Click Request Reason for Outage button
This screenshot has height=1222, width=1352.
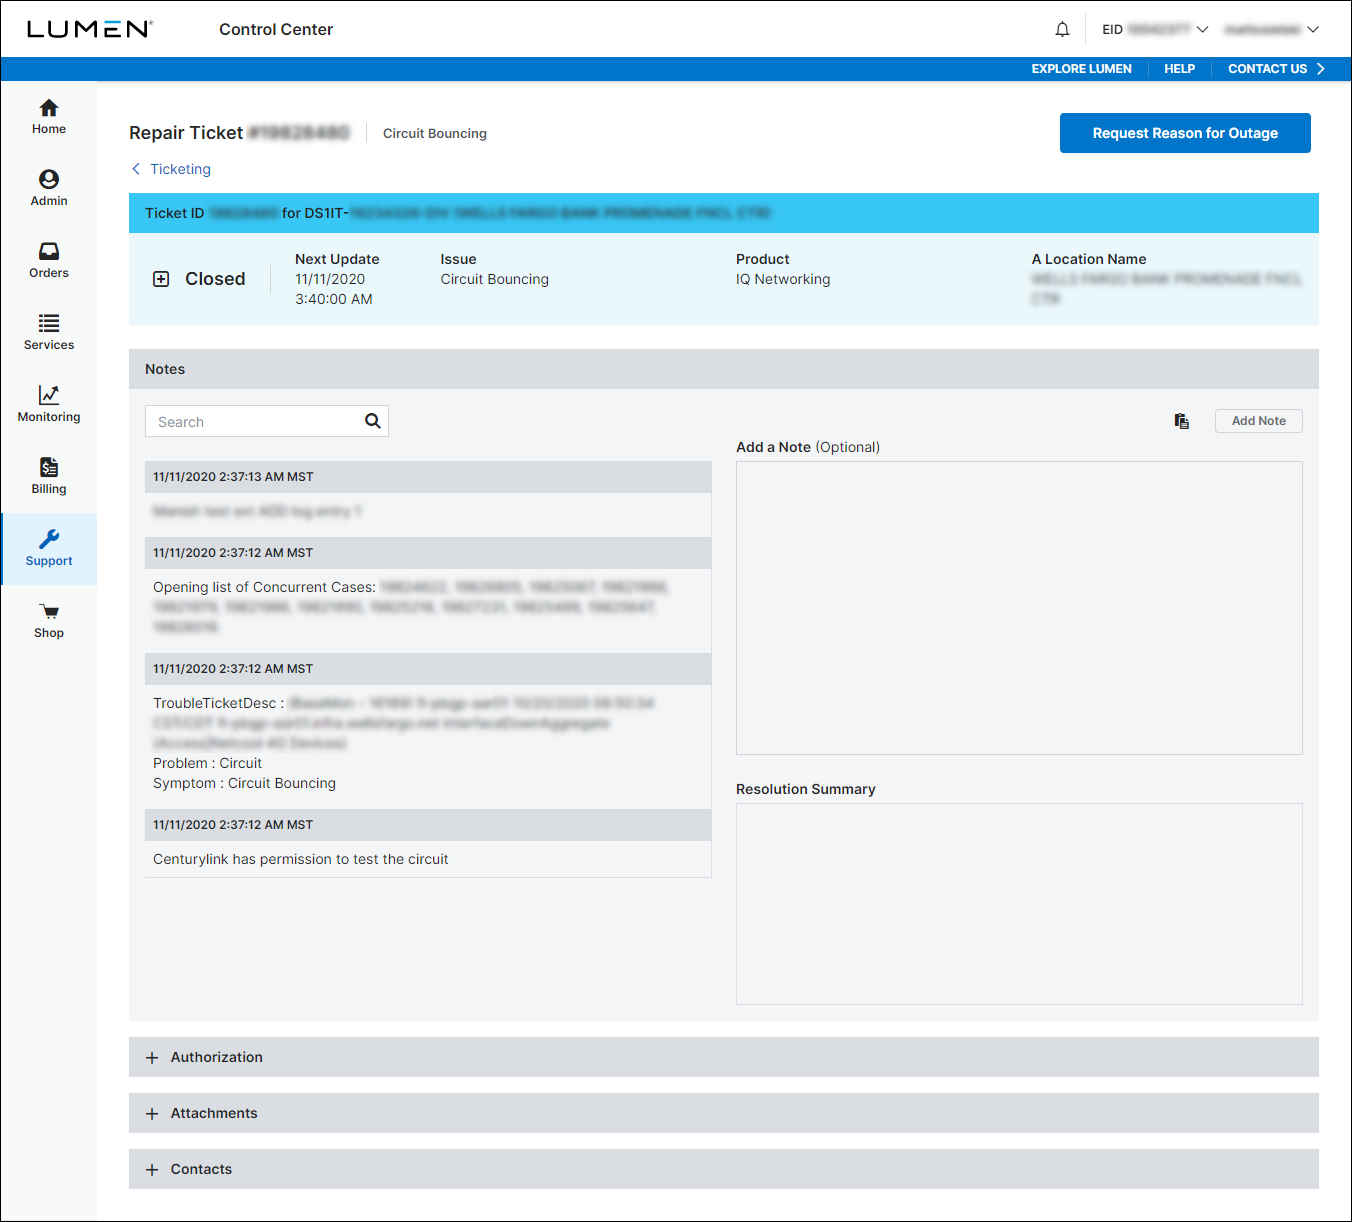pos(1185,133)
